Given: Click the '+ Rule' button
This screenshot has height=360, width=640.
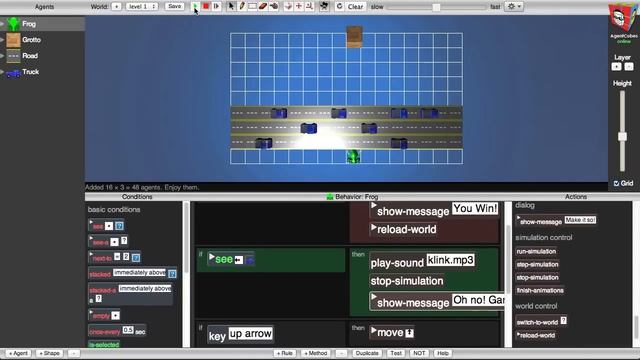Looking at the screenshot, I should click(x=284, y=353).
